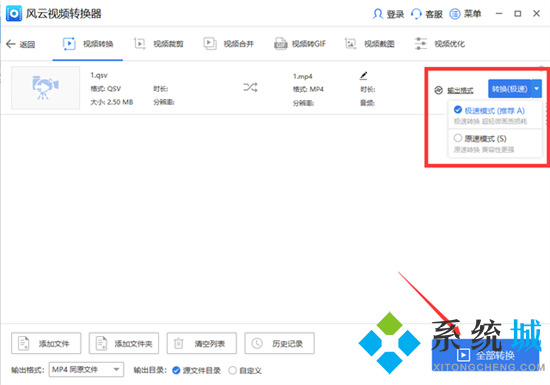The width and height of the screenshot is (550, 385).
Task: Open the 登录 login option
Action: tap(395, 14)
